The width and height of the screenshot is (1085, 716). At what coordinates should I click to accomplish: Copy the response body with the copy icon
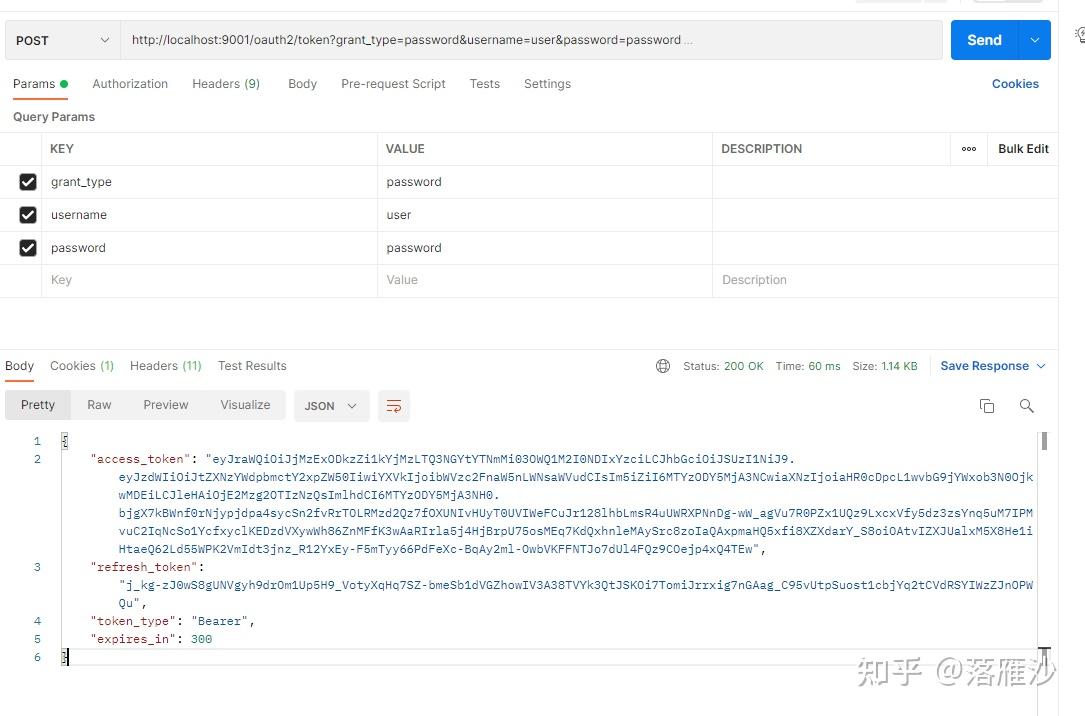(987, 405)
